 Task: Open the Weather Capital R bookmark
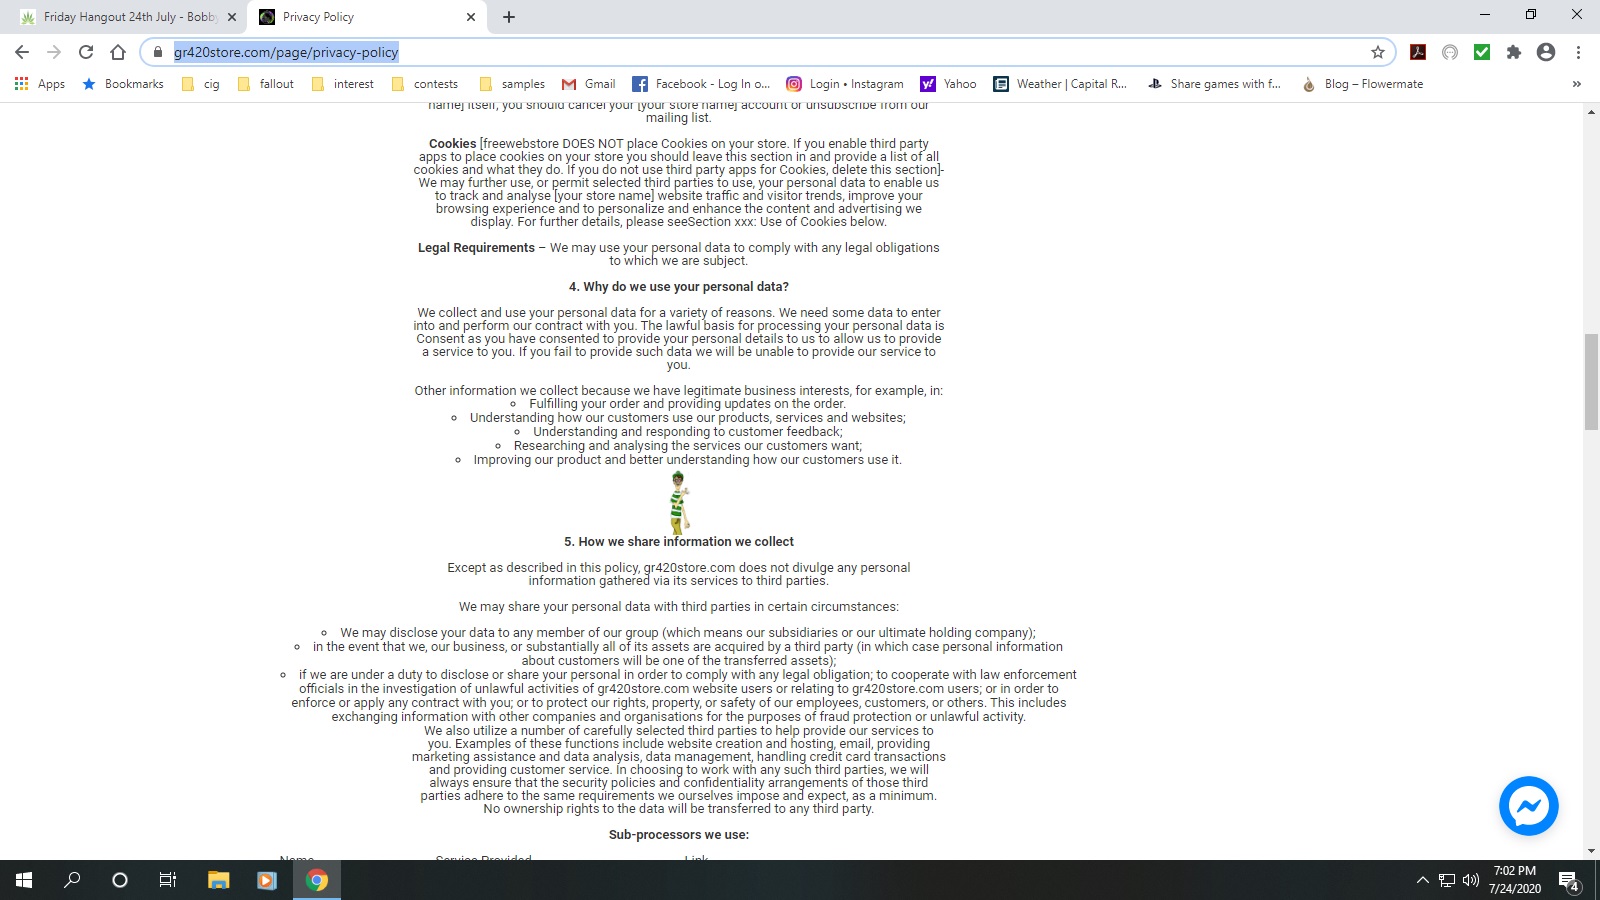(x=1060, y=84)
